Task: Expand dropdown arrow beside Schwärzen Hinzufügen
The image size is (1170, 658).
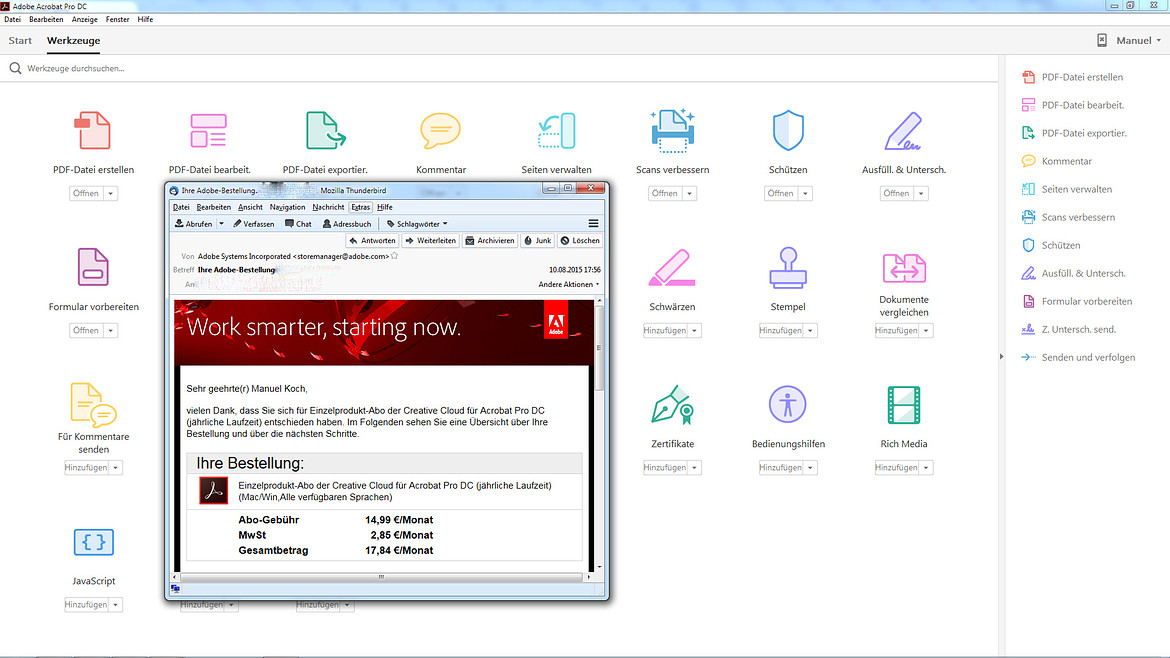Action: click(x=695, y=330)
